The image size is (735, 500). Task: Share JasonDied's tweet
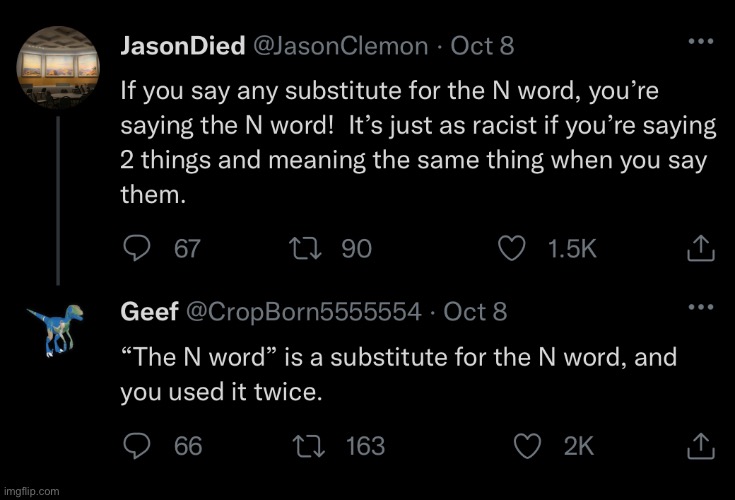[x=701, y=248]
